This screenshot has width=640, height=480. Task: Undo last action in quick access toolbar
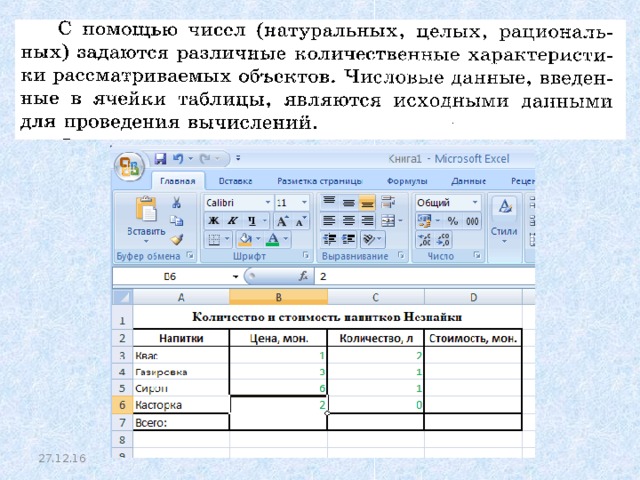tap(178, 158)
